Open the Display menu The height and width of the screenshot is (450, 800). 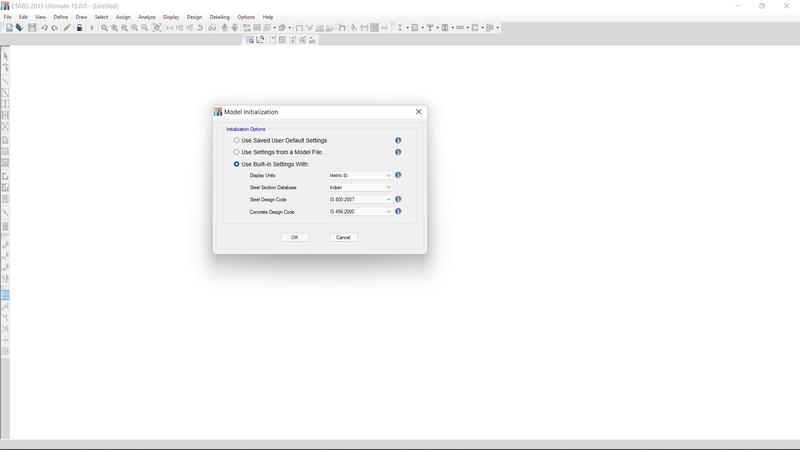click(171, 17)
